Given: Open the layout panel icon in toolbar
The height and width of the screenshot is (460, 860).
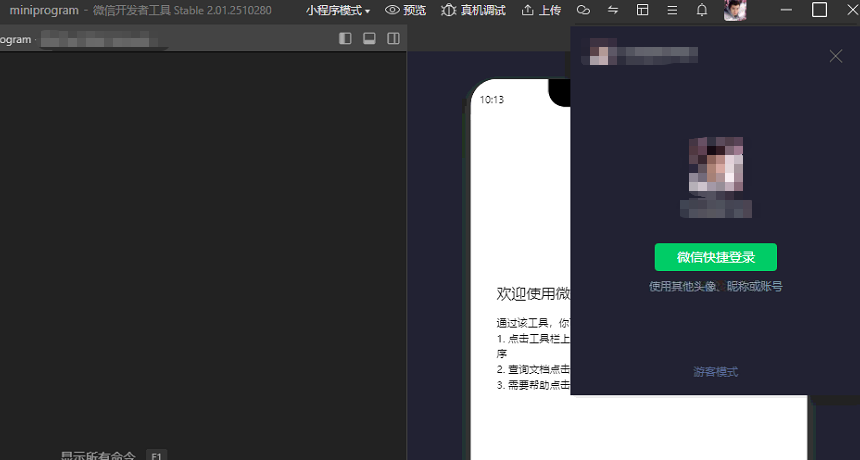Looking at the screenshot, I should pos(642,10).
